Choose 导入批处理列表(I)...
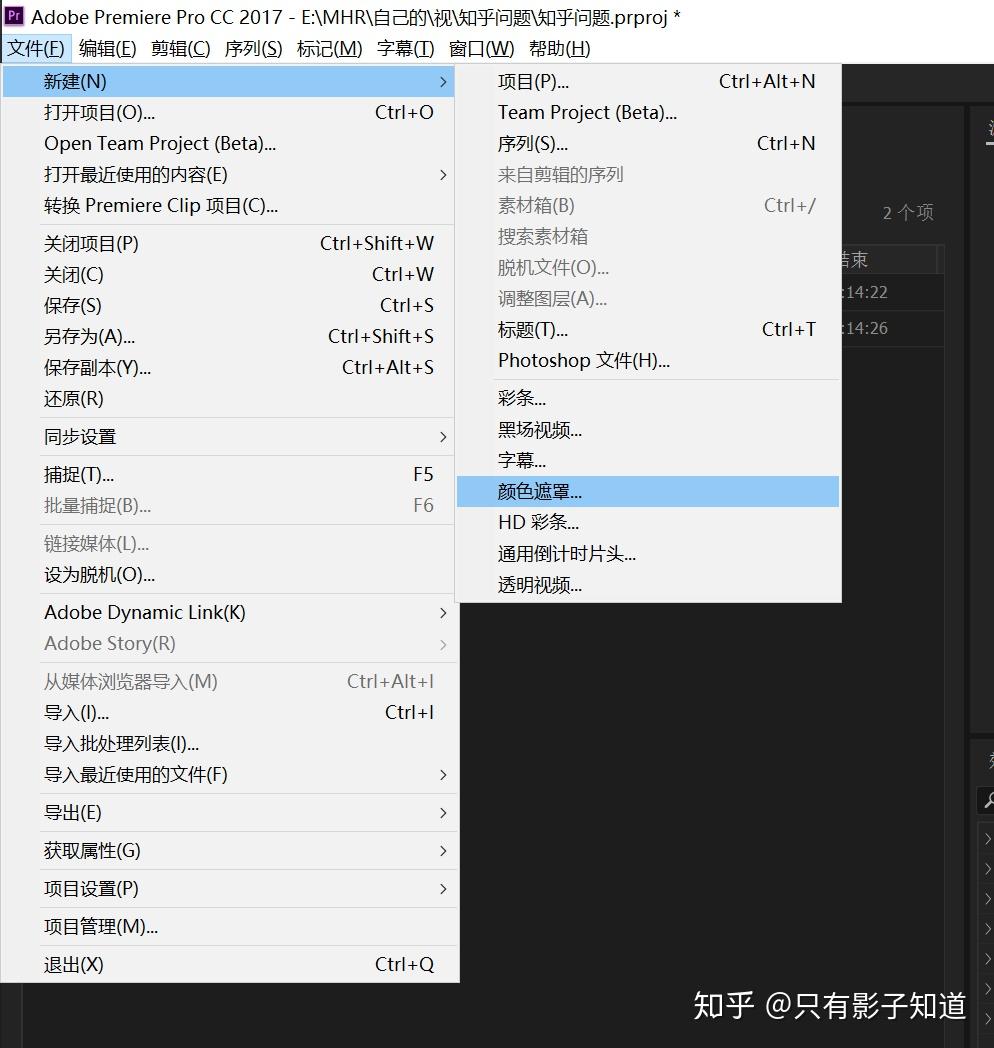The height and width of the screenshot is (1048, 994). pos(229,743)
